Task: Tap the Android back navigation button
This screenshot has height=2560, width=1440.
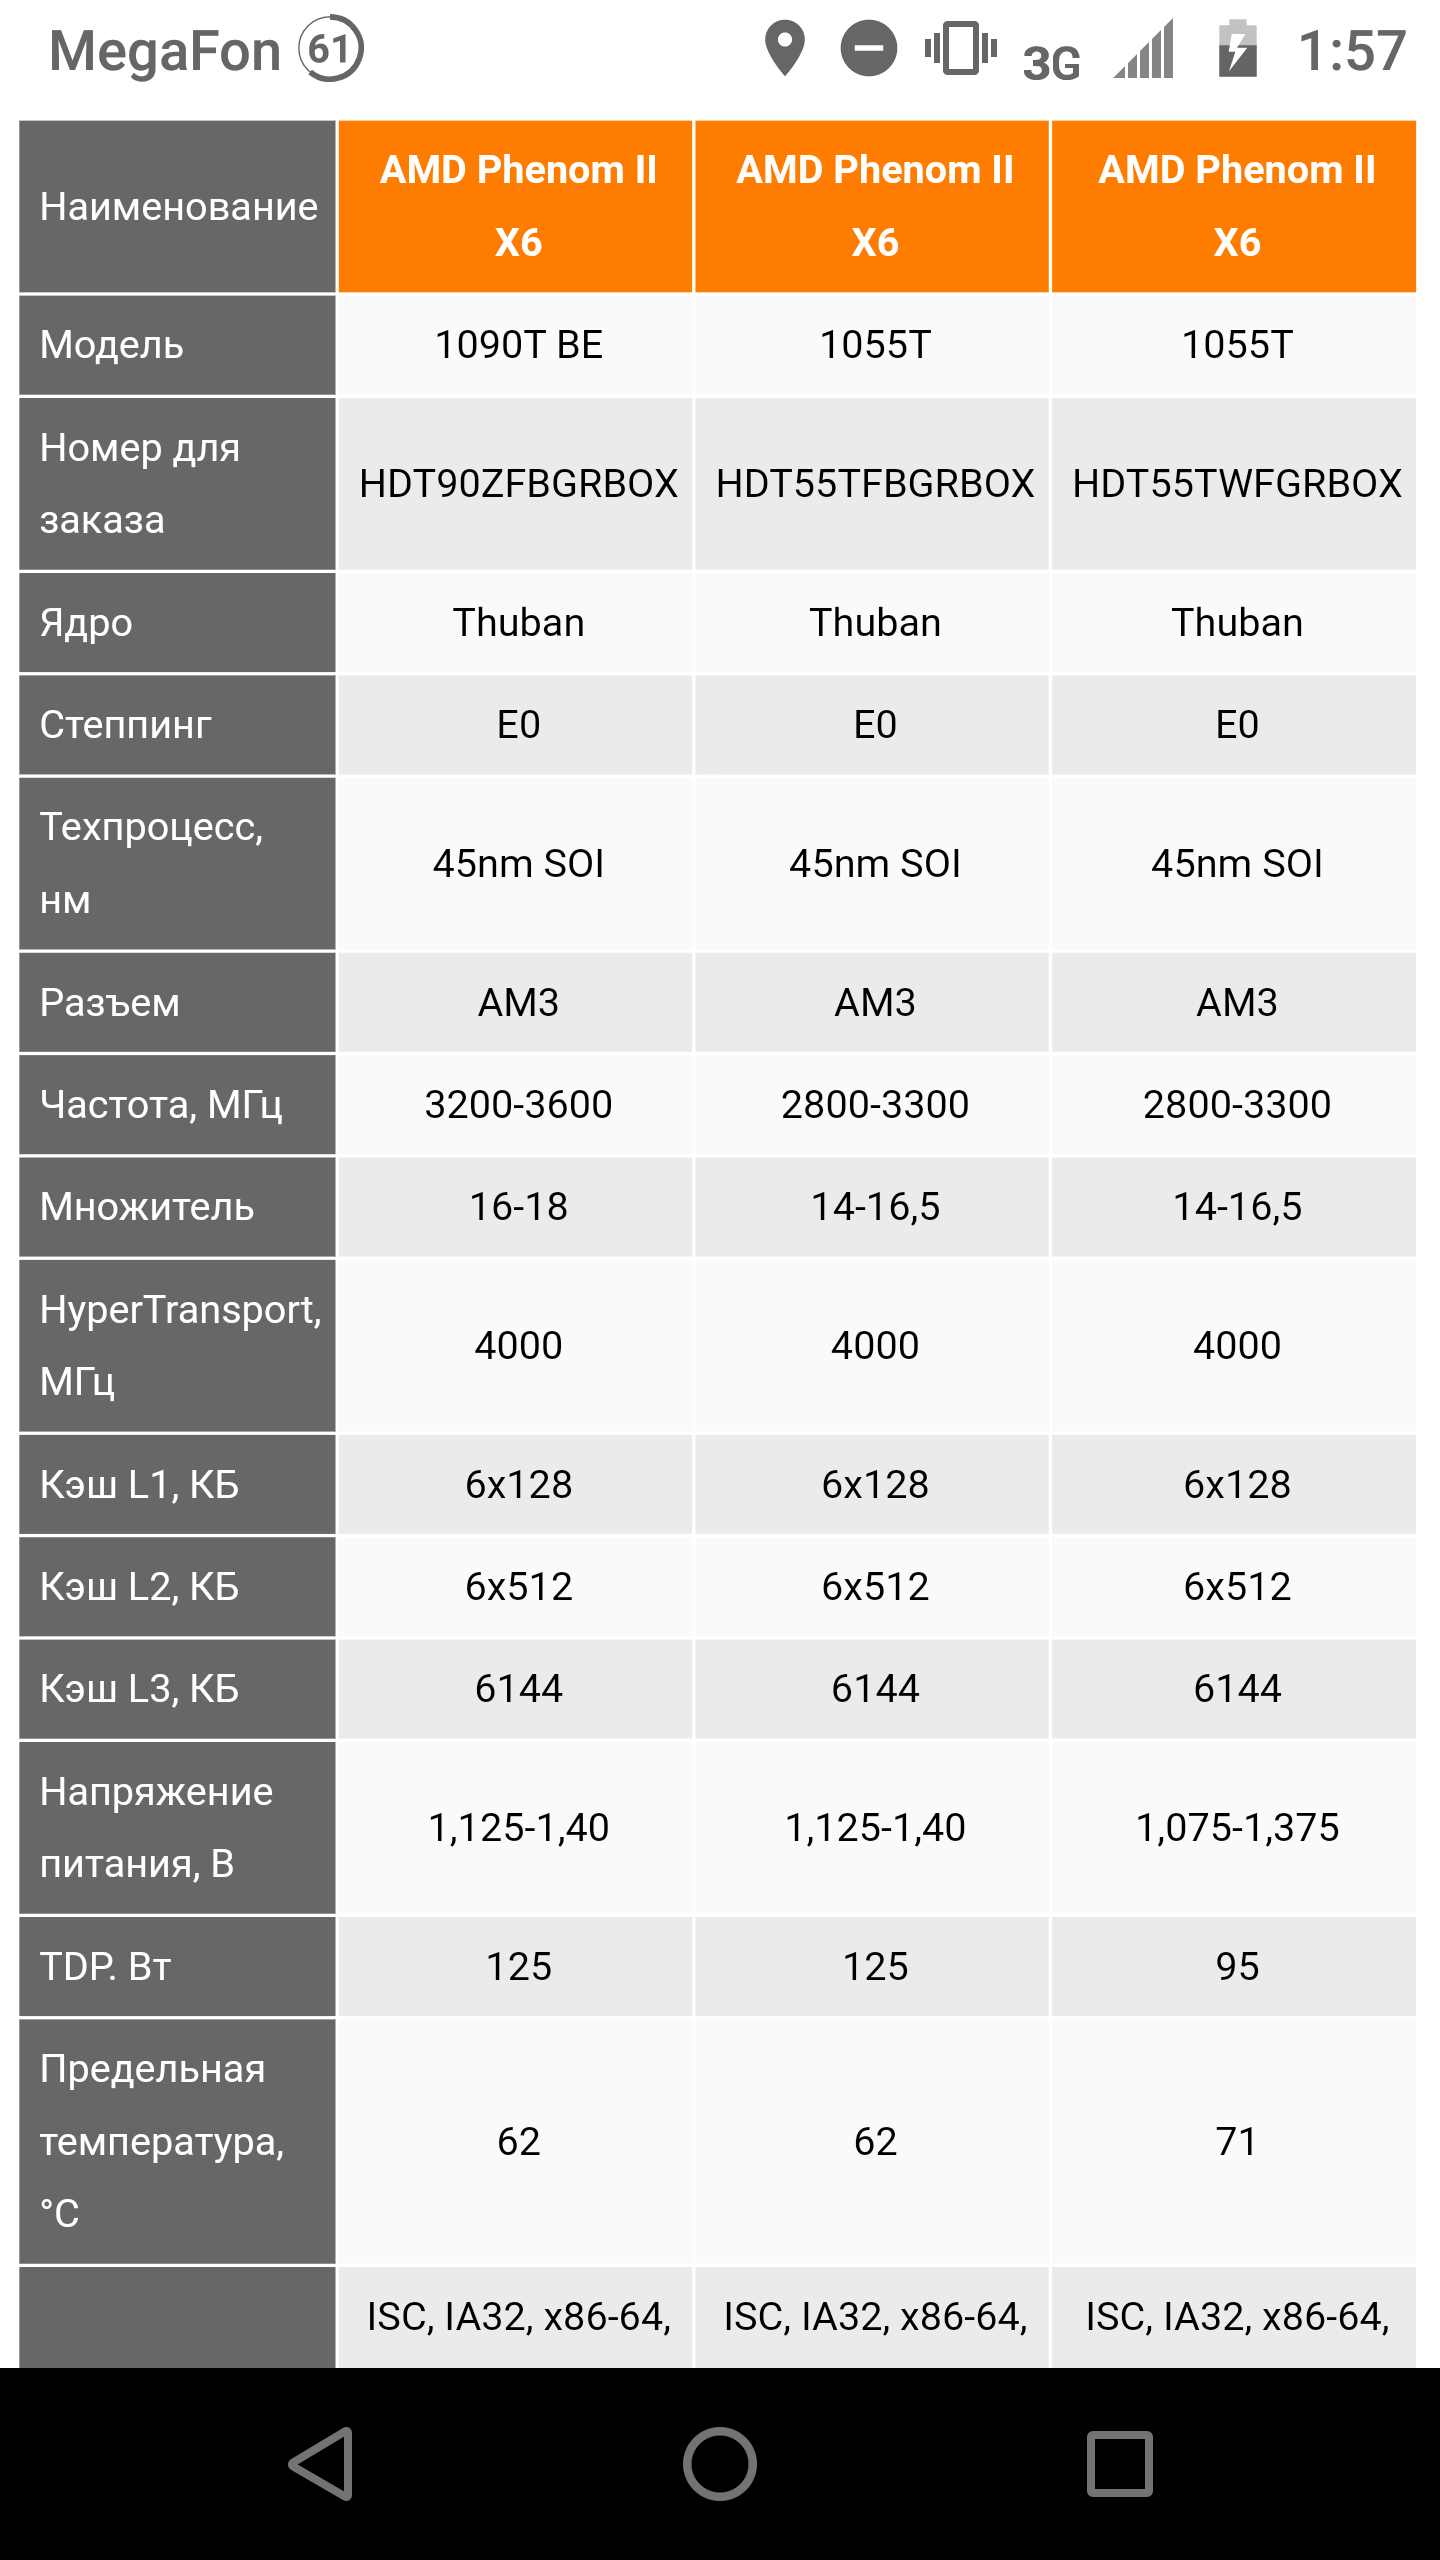Action: tap(322, 2464)
